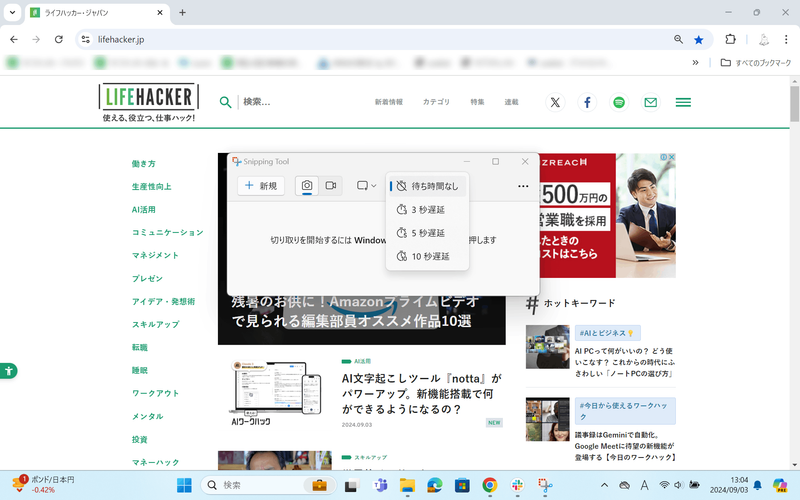Select screenshot camera mode in Snipping Tool
The image size is (800, 500).
(307, 186)
